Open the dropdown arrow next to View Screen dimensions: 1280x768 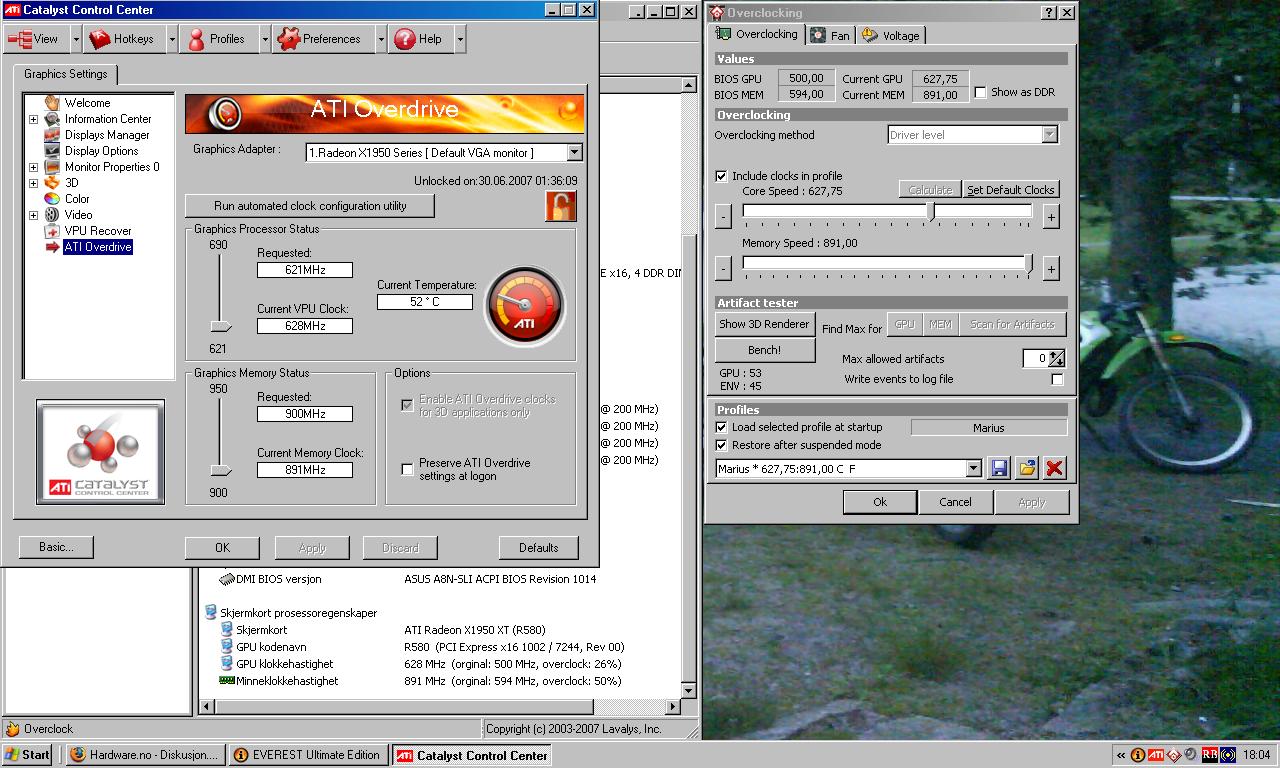(76, 39)
